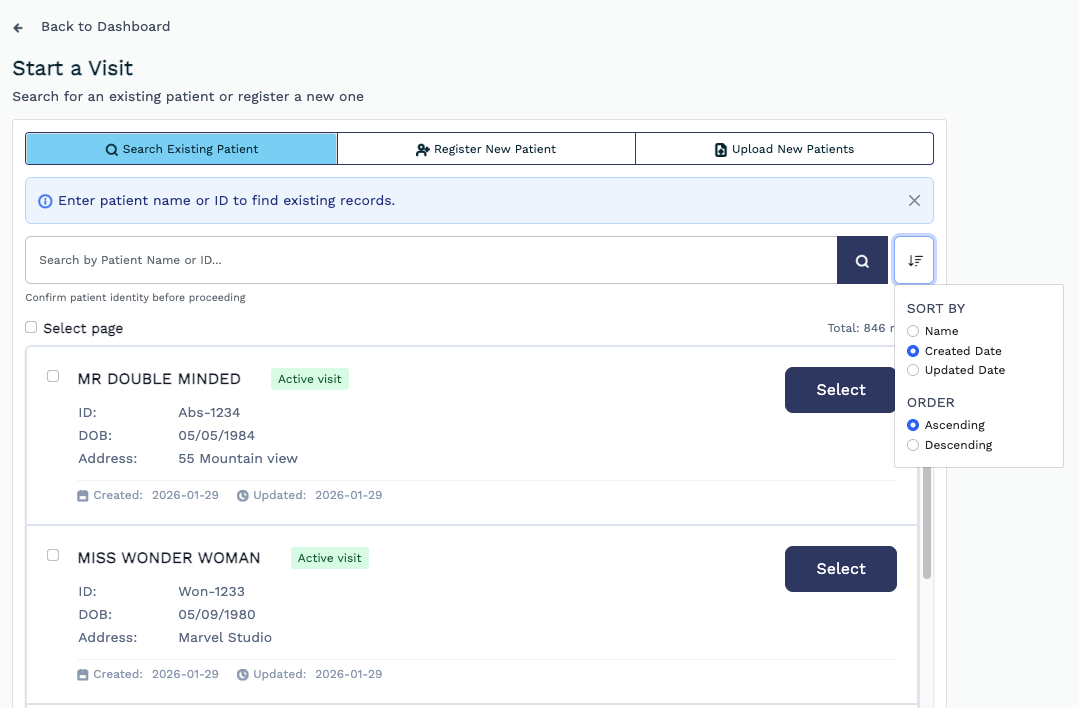Image resolution: width=1079 pixels, height=708 pixels.
Task: Open the Upload New Patients tab
Action: tap(784, 149)
